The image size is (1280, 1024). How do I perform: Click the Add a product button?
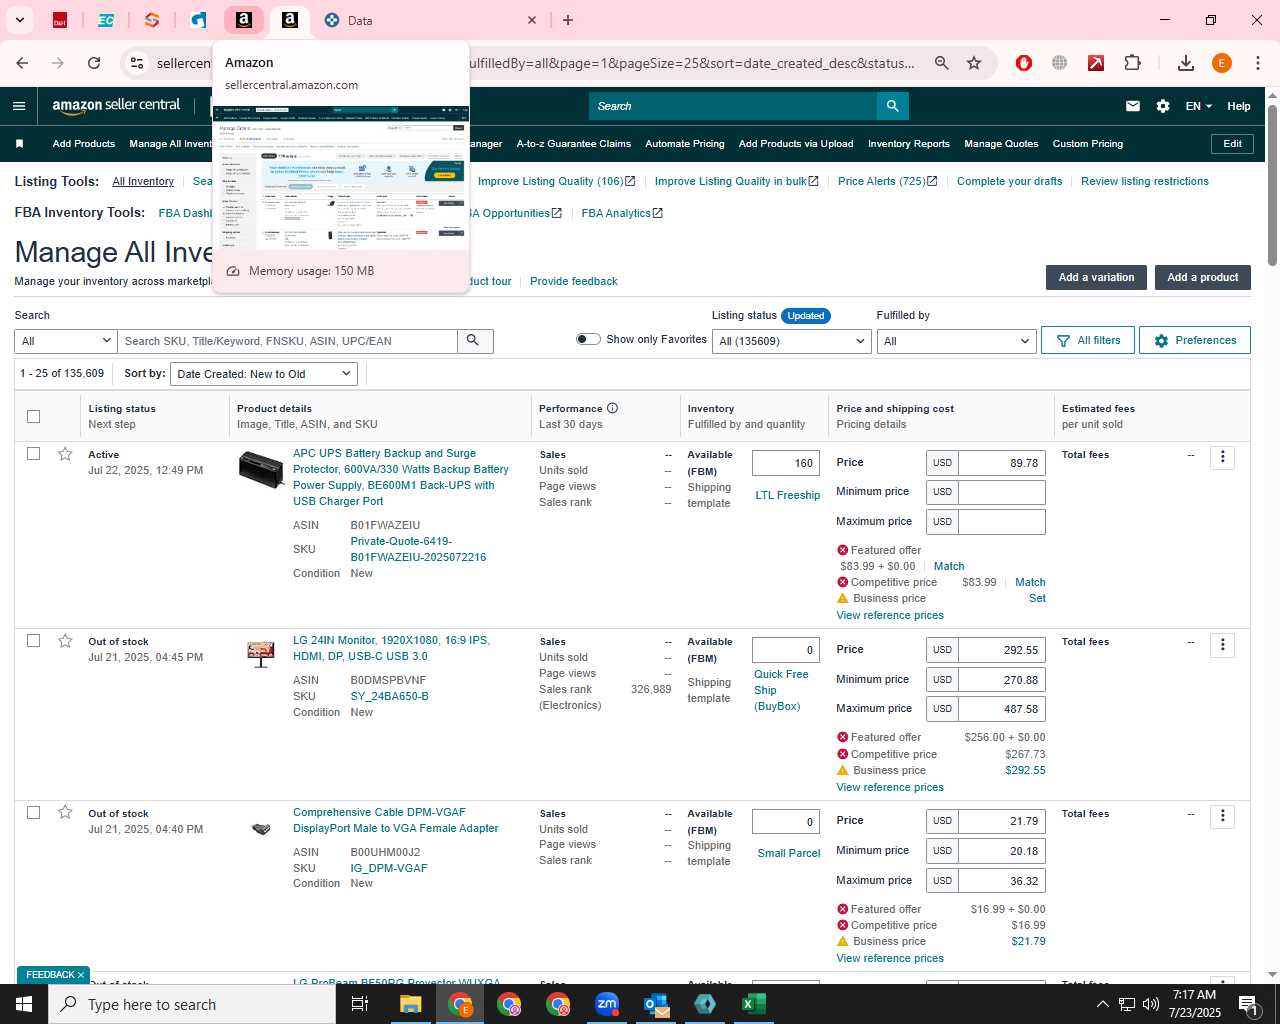[1203, 278]
